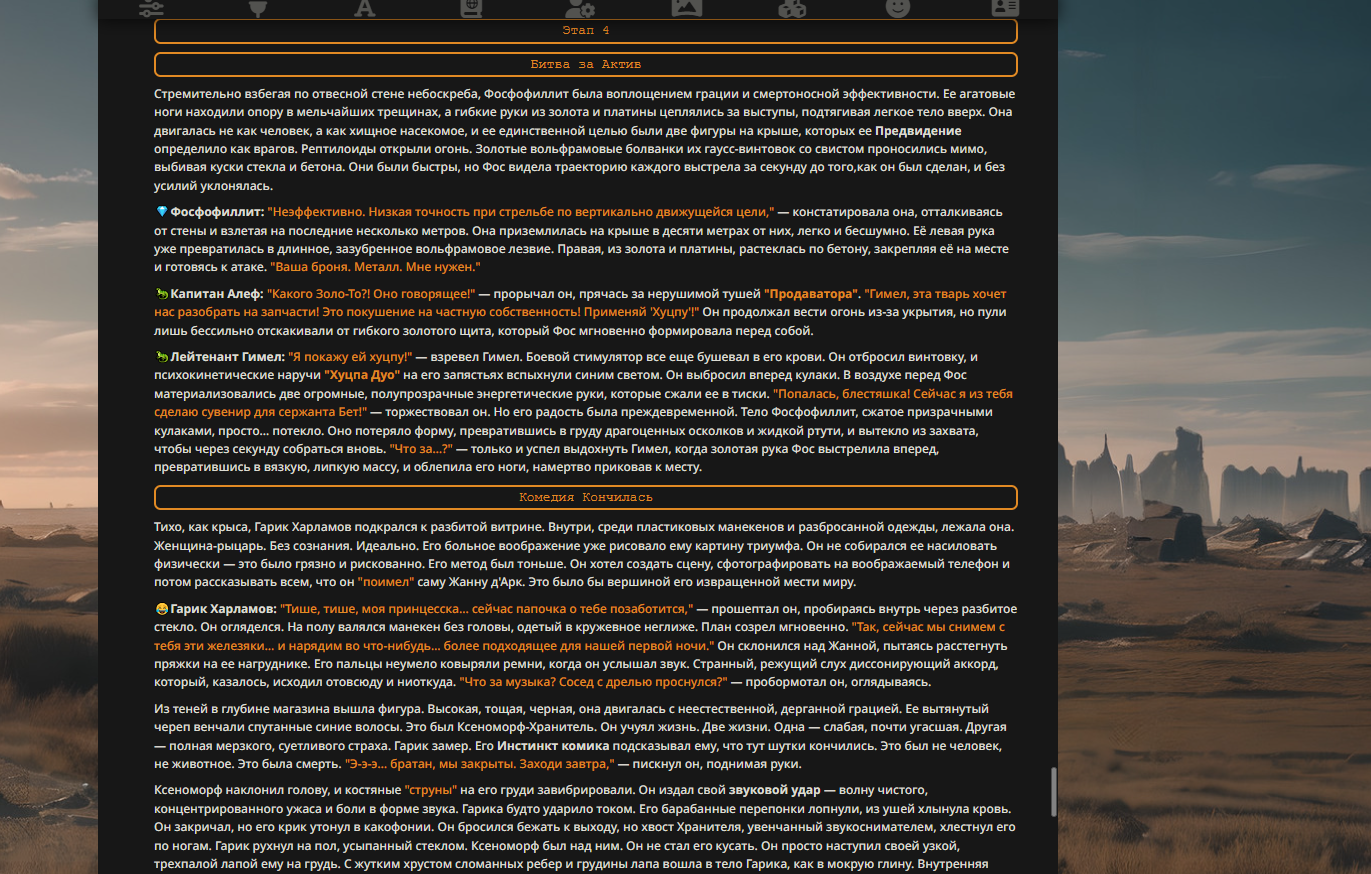This screenshot has width=1371, height=874.
Task: Click the quote 'Я покажу ей хуцпу!'
Action: click(350, 356)
